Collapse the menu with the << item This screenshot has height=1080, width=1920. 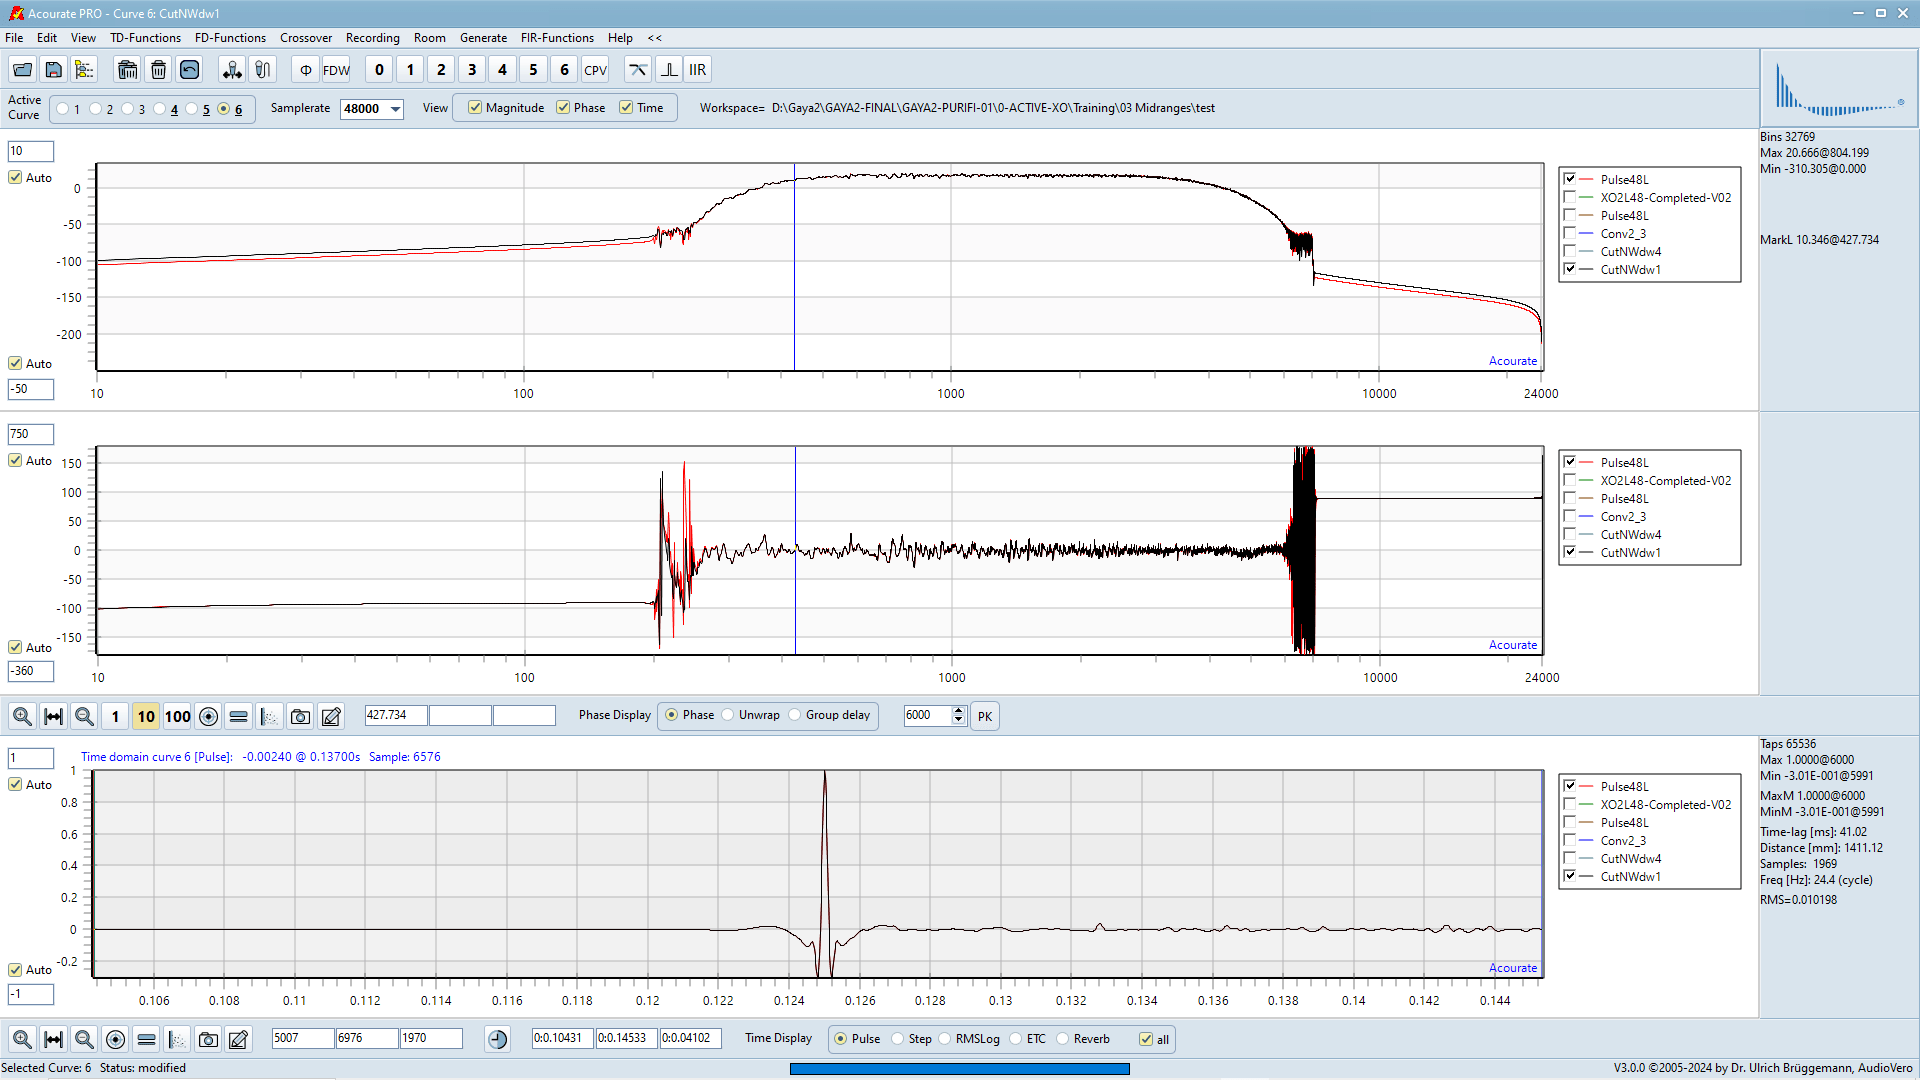tap(655, 38)
